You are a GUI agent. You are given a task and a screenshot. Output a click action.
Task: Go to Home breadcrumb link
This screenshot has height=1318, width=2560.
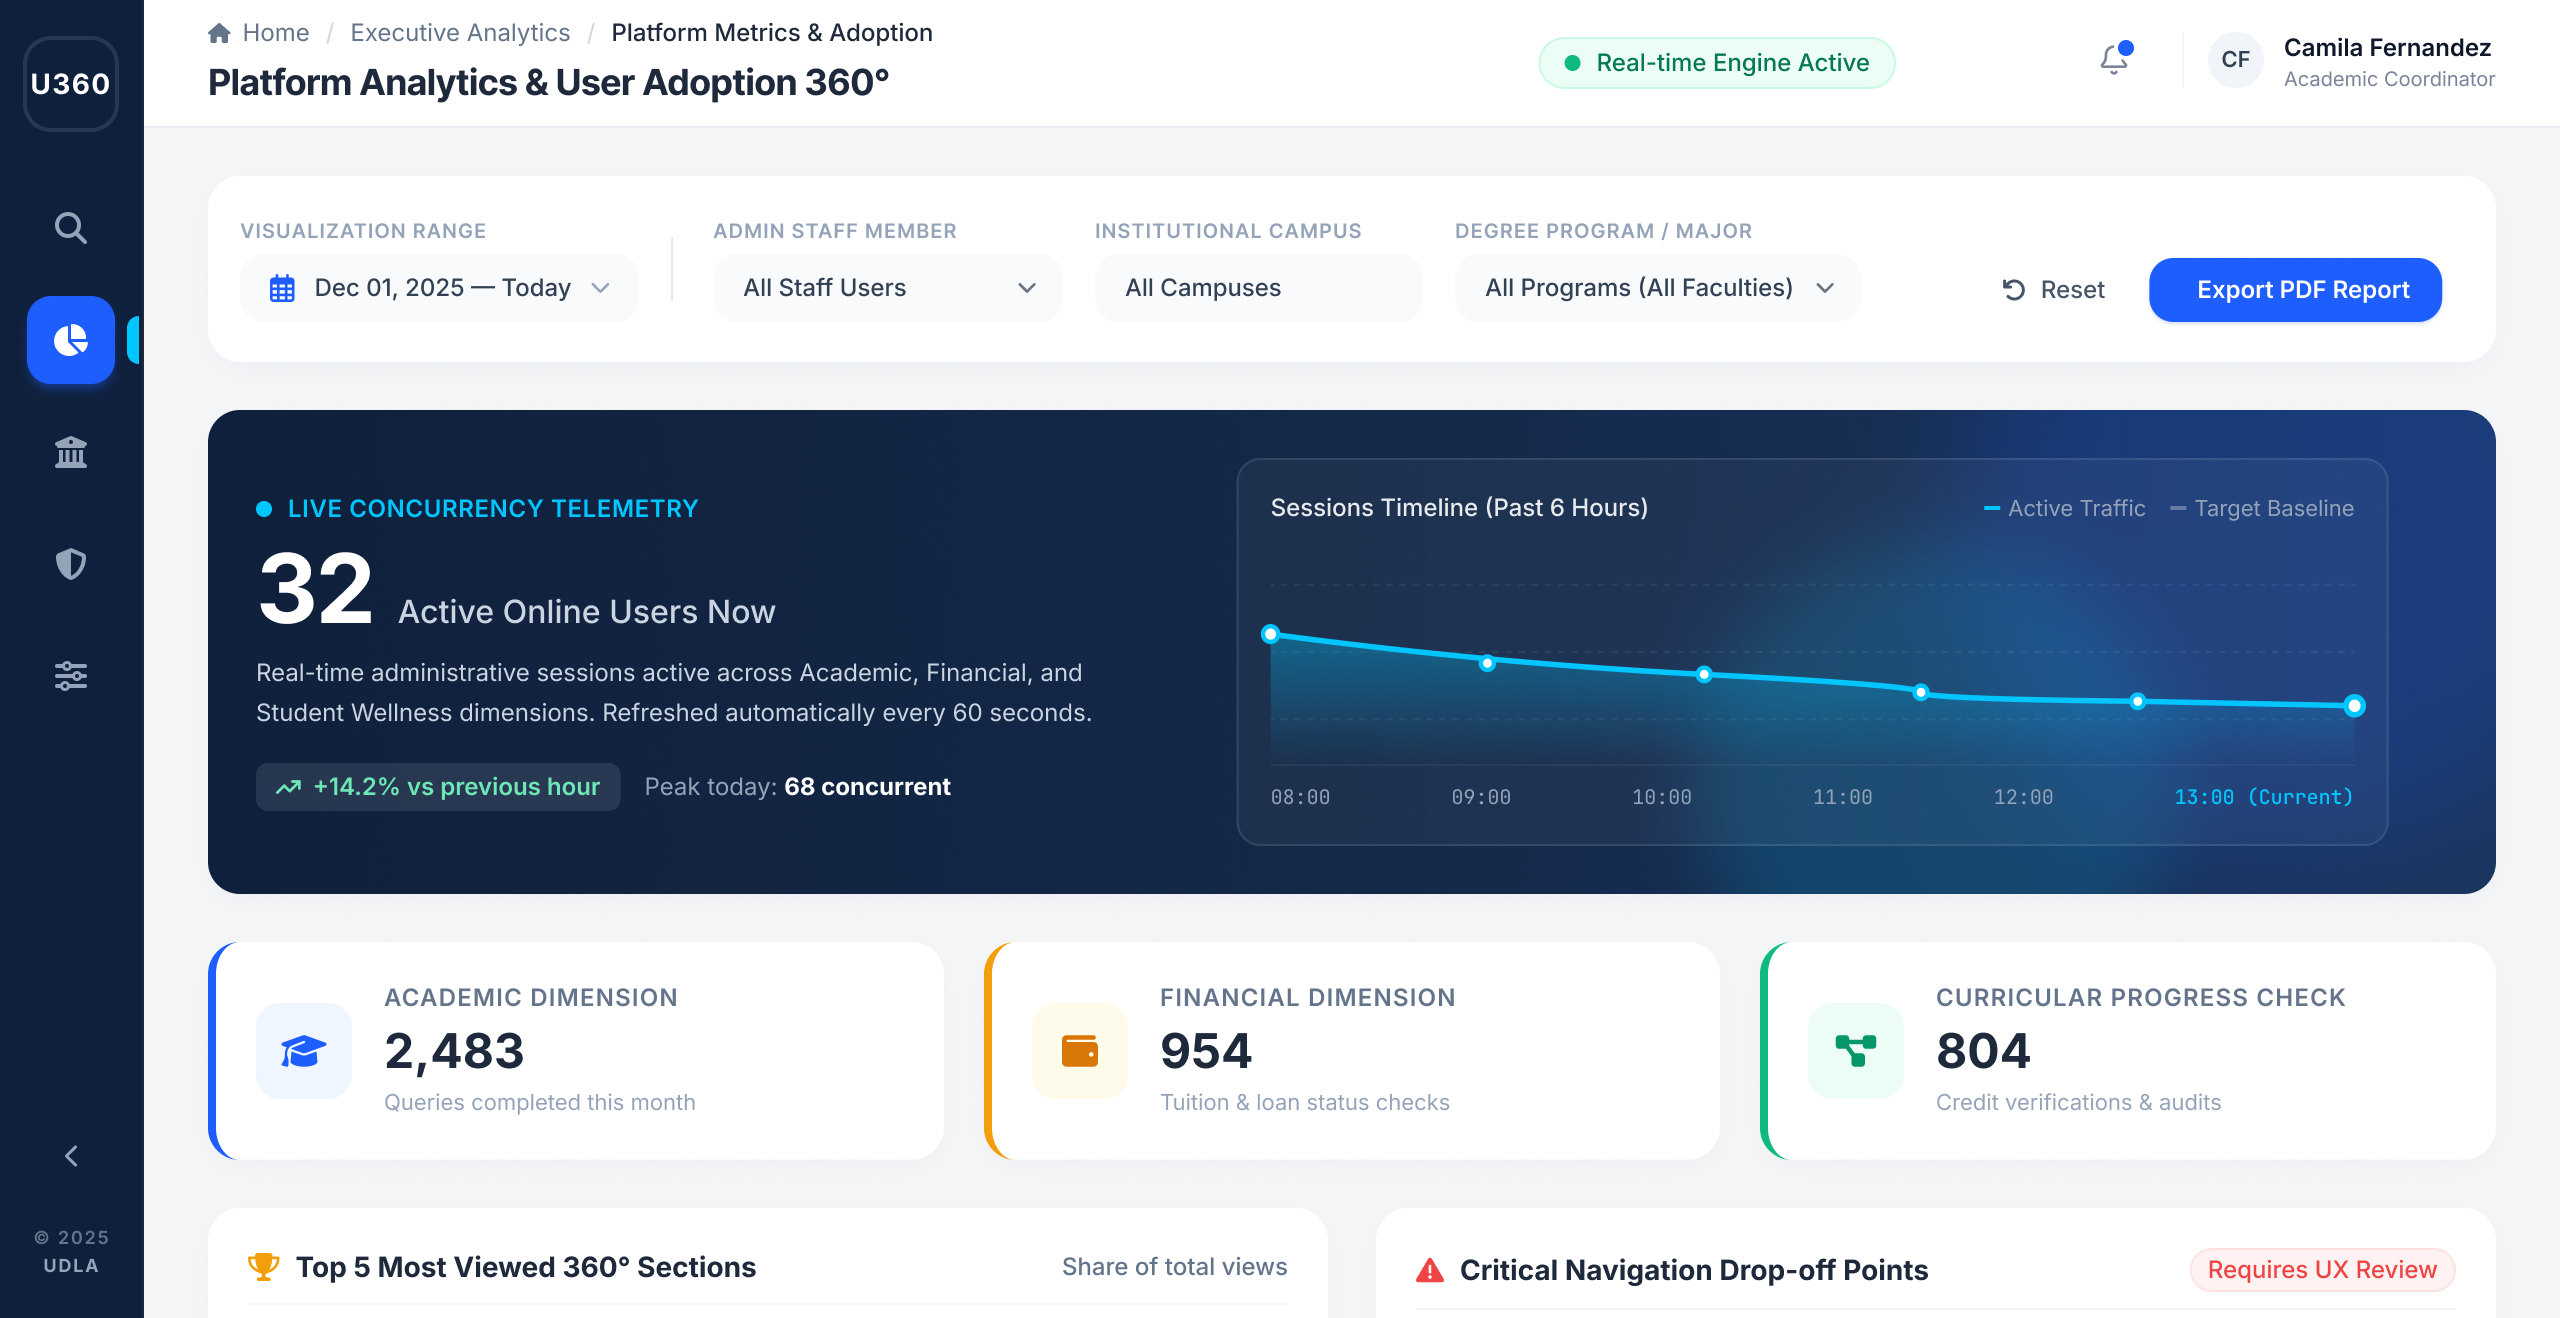coord(276,33)
